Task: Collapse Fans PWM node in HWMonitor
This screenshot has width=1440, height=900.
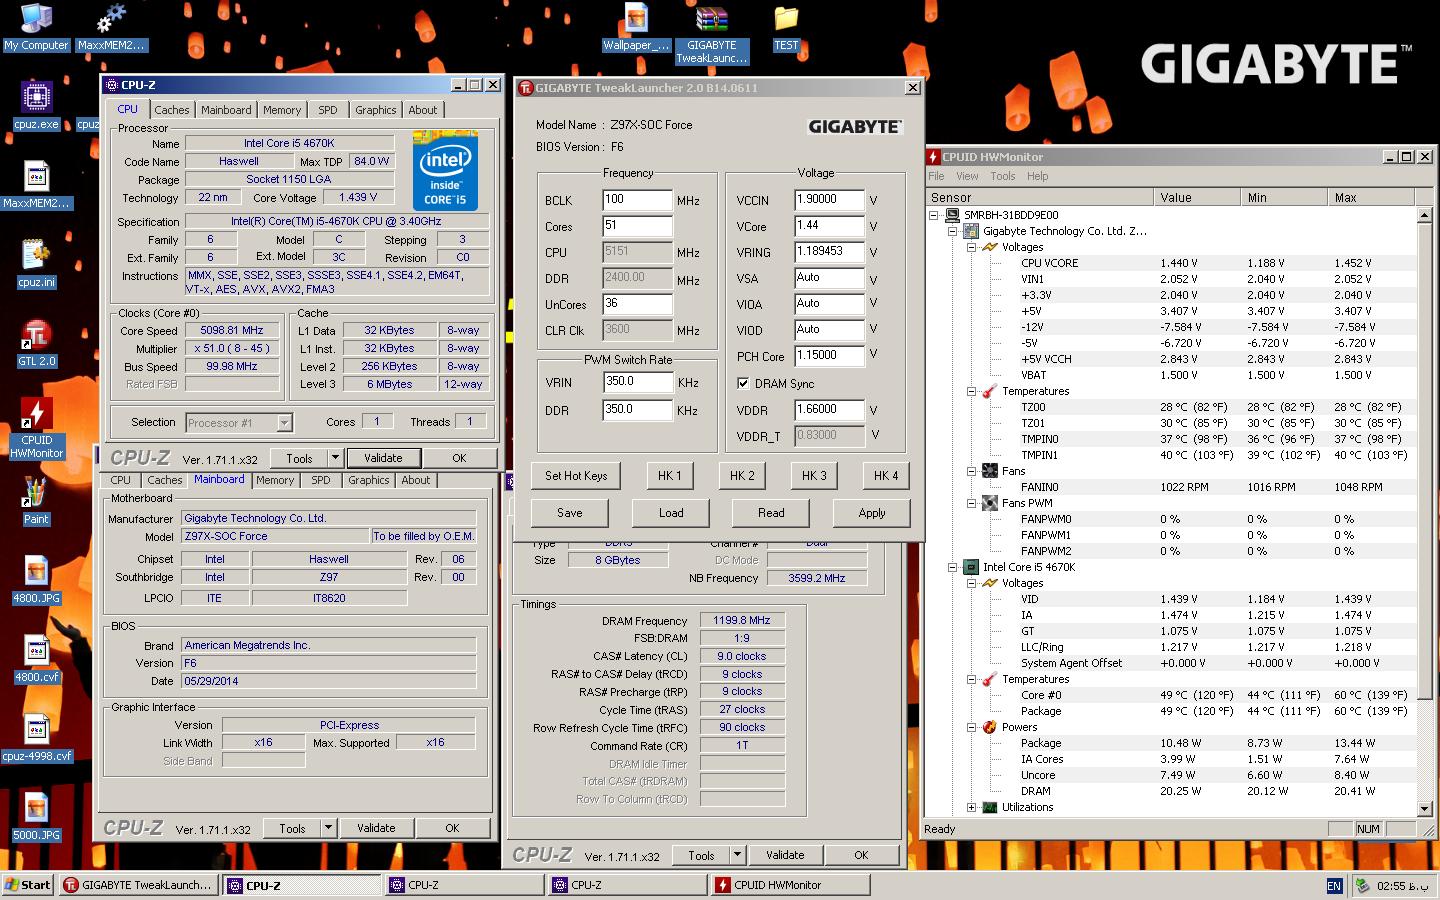Action: click(971, 503)
